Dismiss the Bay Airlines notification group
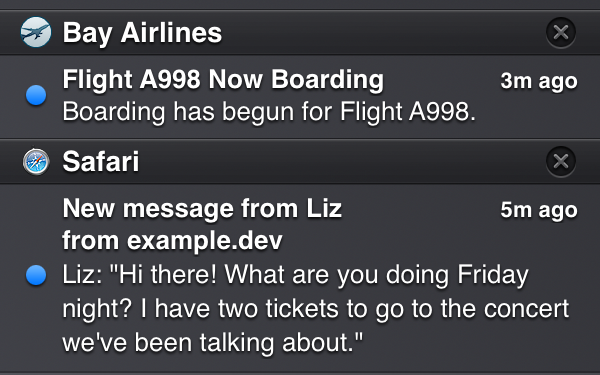 click(x=561, y=33)
